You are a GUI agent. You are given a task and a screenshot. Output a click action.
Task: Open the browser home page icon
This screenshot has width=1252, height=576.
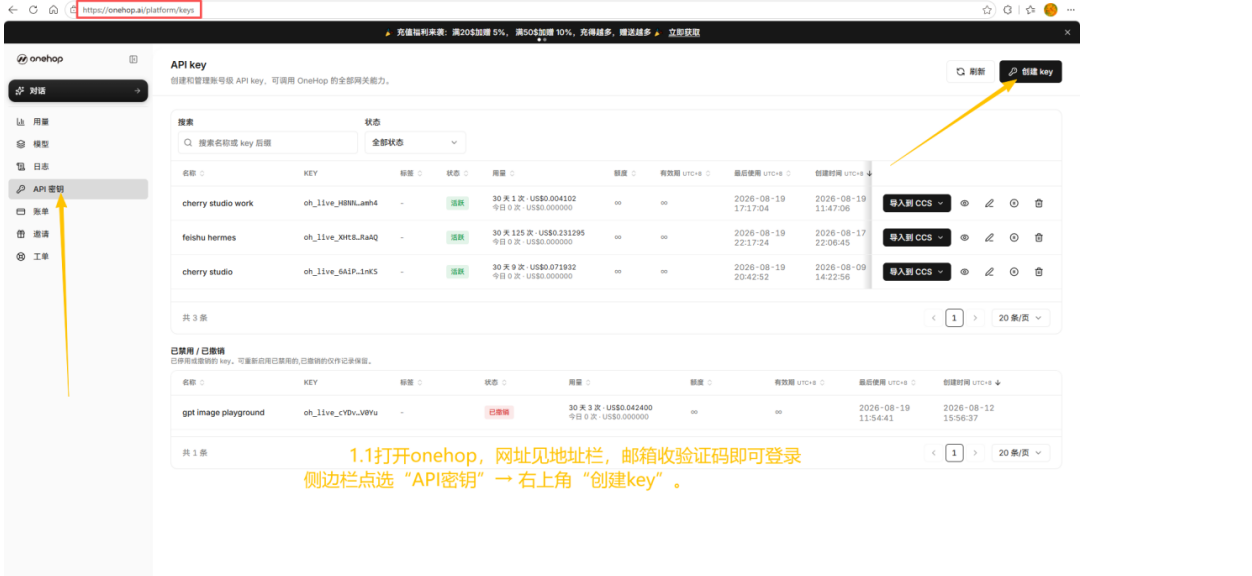point(53,9)
